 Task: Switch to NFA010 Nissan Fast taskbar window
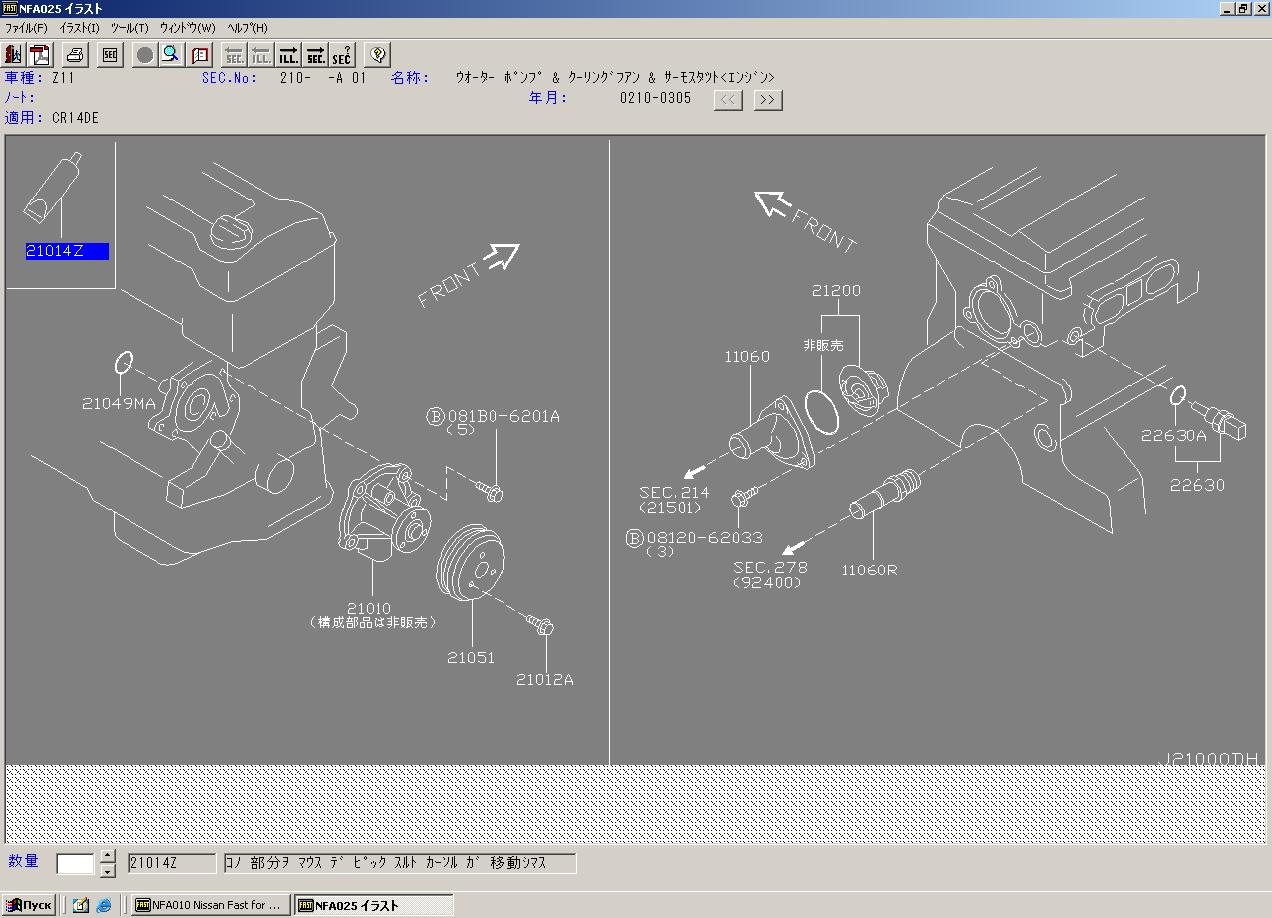click(211, 905)
